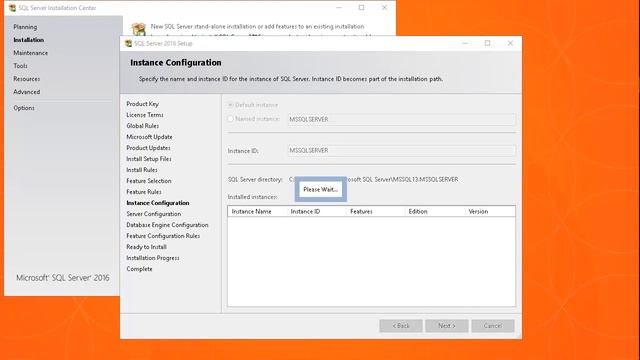Click the Back button
The image size is (640, 360).
point(401,326)
